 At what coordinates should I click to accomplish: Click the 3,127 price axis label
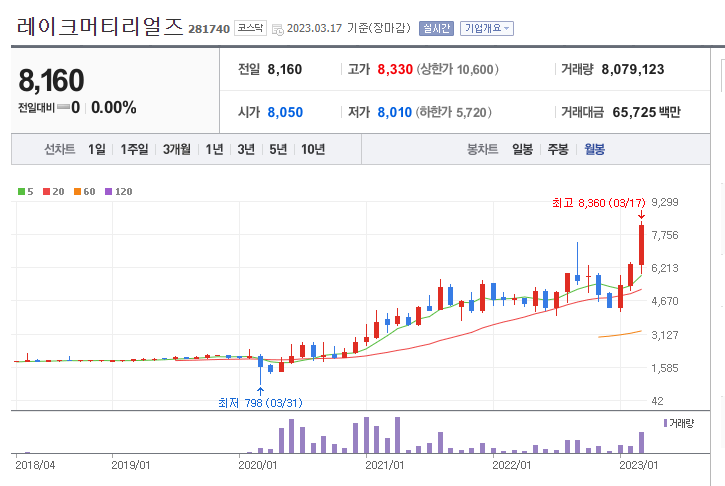point(665,335)
